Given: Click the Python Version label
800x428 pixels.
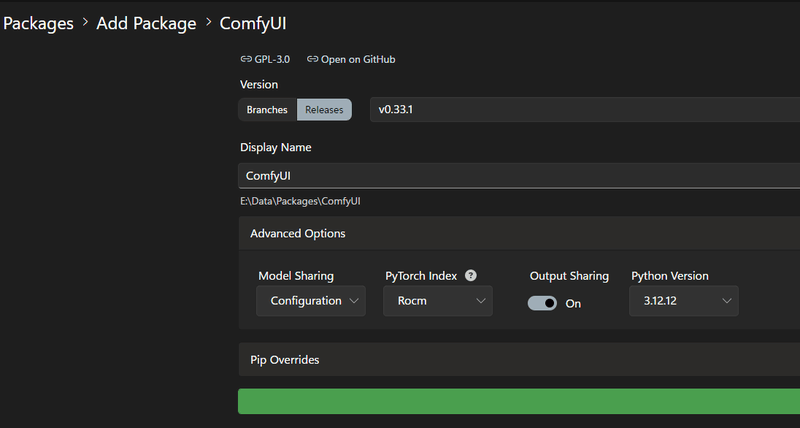Looking at the screenshot, I should tap(670, 276).
